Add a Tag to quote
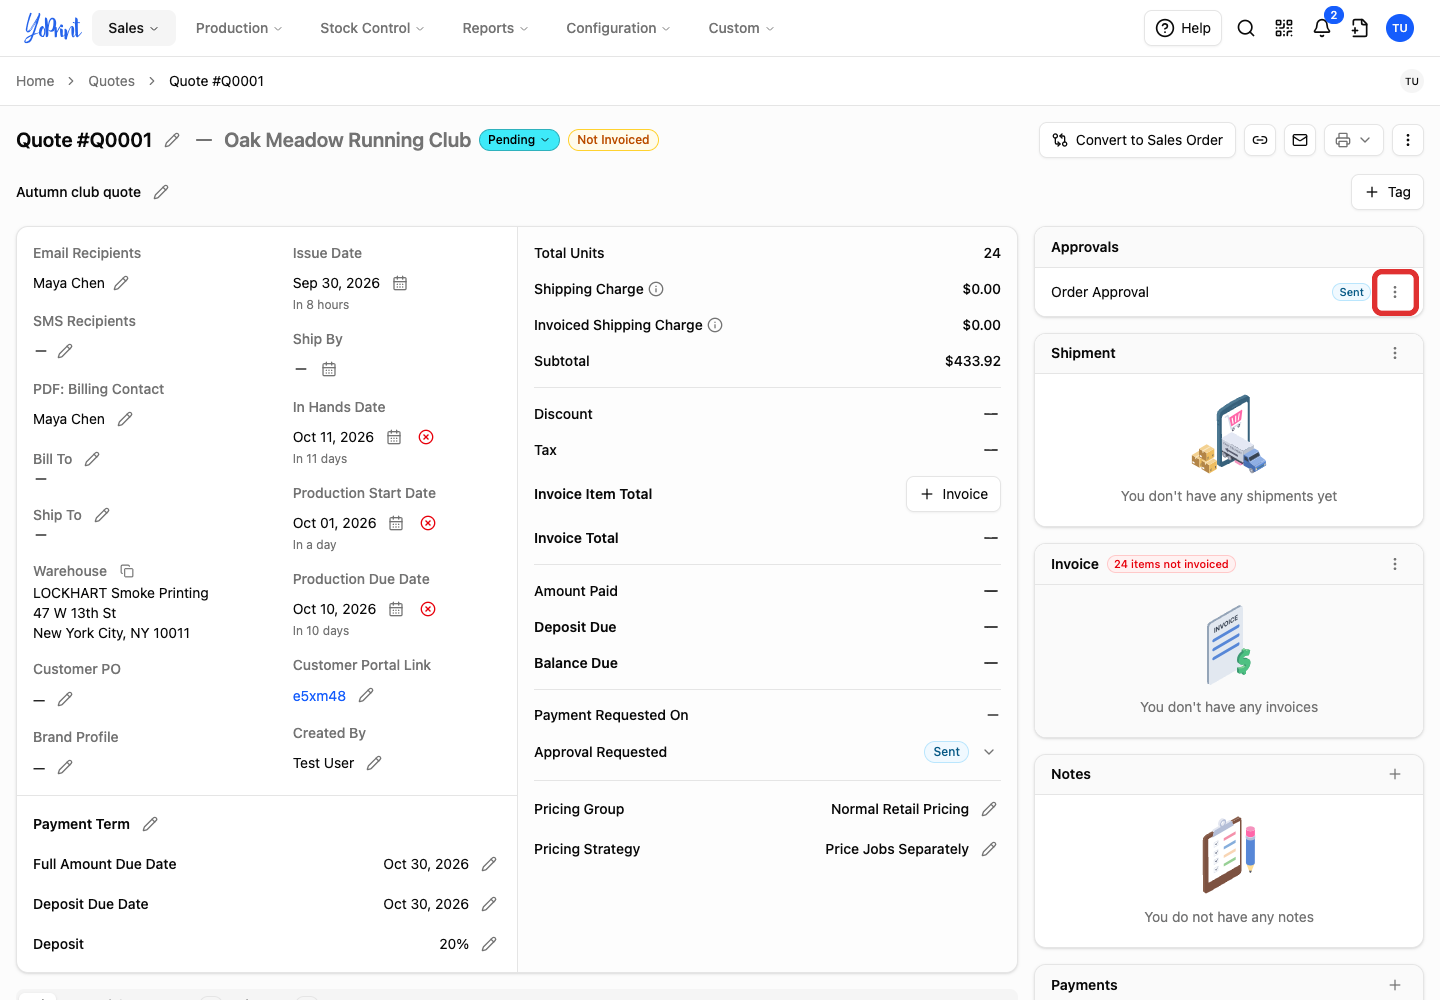Image resolution: width=1440 pixels, height=1000 pixels. pos(1388,192)
